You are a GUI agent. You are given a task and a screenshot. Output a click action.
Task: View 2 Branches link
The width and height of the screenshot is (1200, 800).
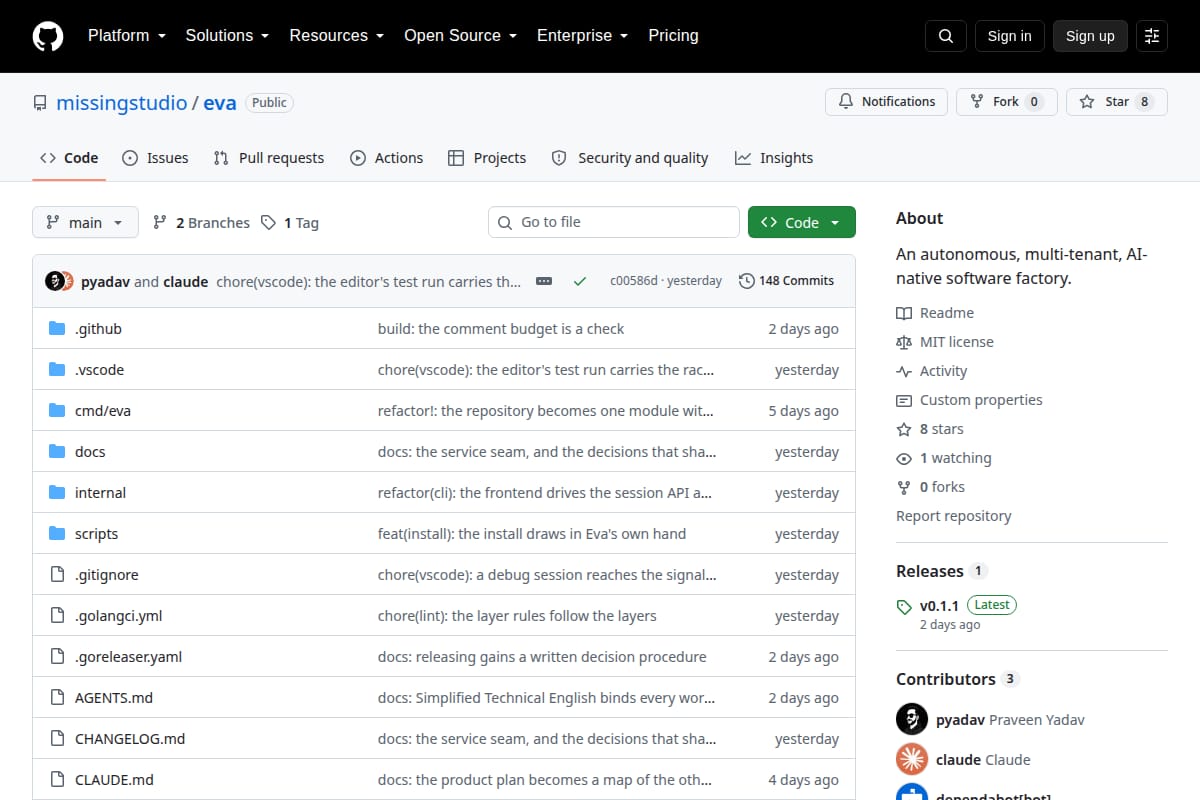click(201, 223)
